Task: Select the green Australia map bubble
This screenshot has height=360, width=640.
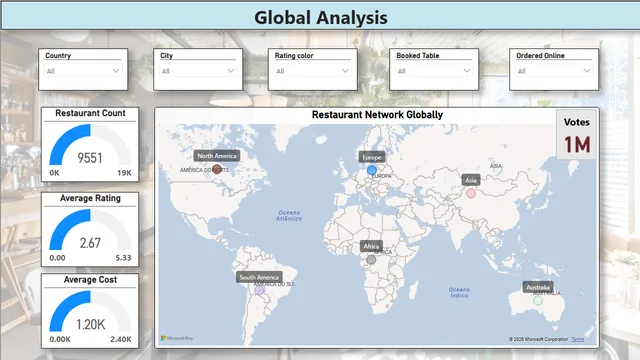Action: point(538,300)
